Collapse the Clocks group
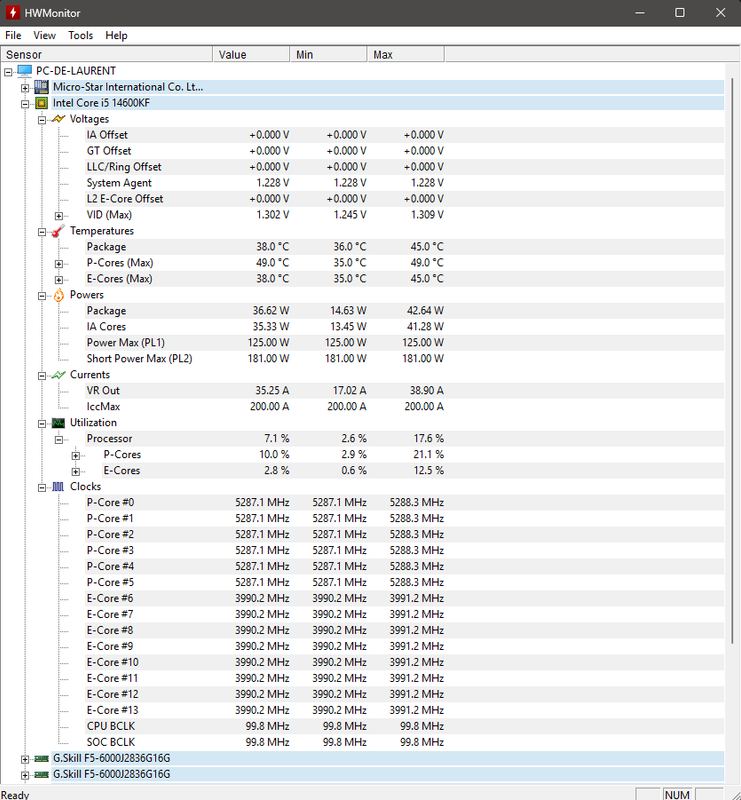 (42, 488)
